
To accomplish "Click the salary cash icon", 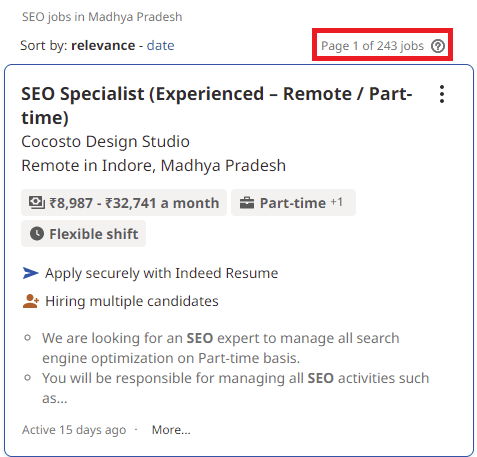I will [37, 203].
